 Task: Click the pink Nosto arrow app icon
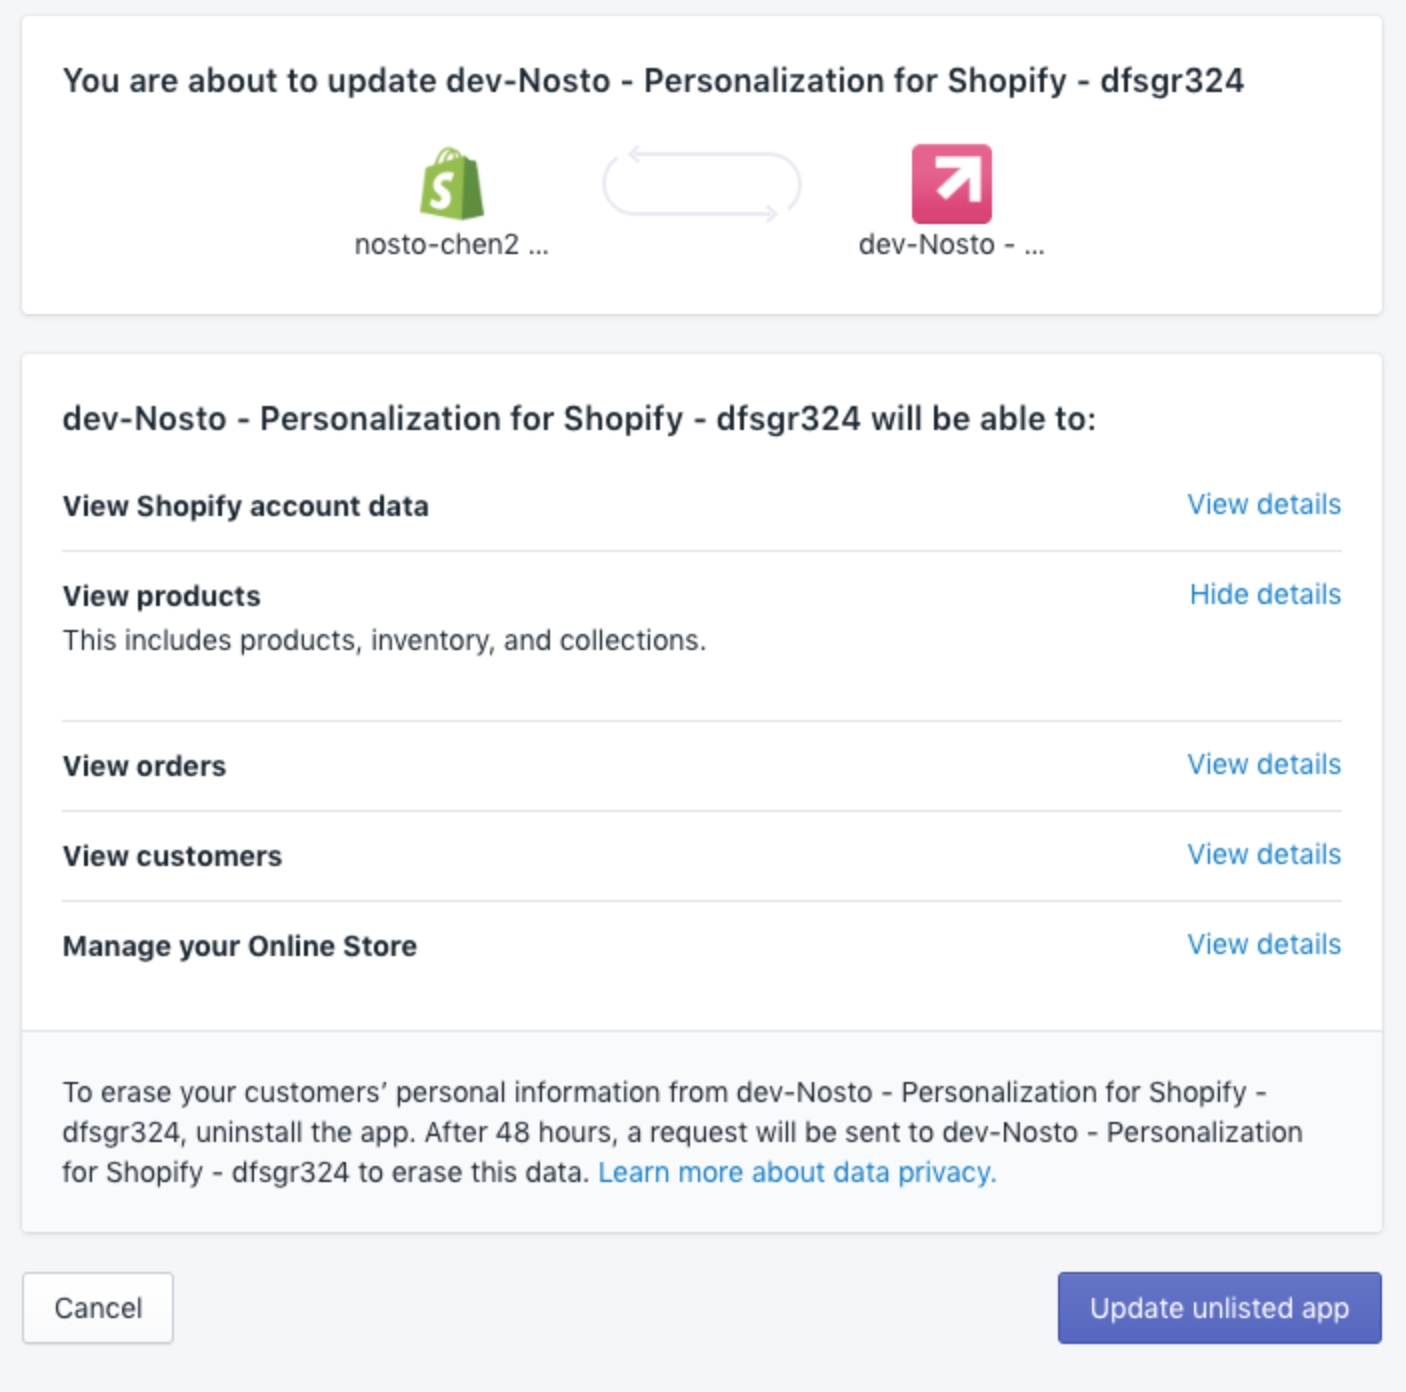coord(951,184)
